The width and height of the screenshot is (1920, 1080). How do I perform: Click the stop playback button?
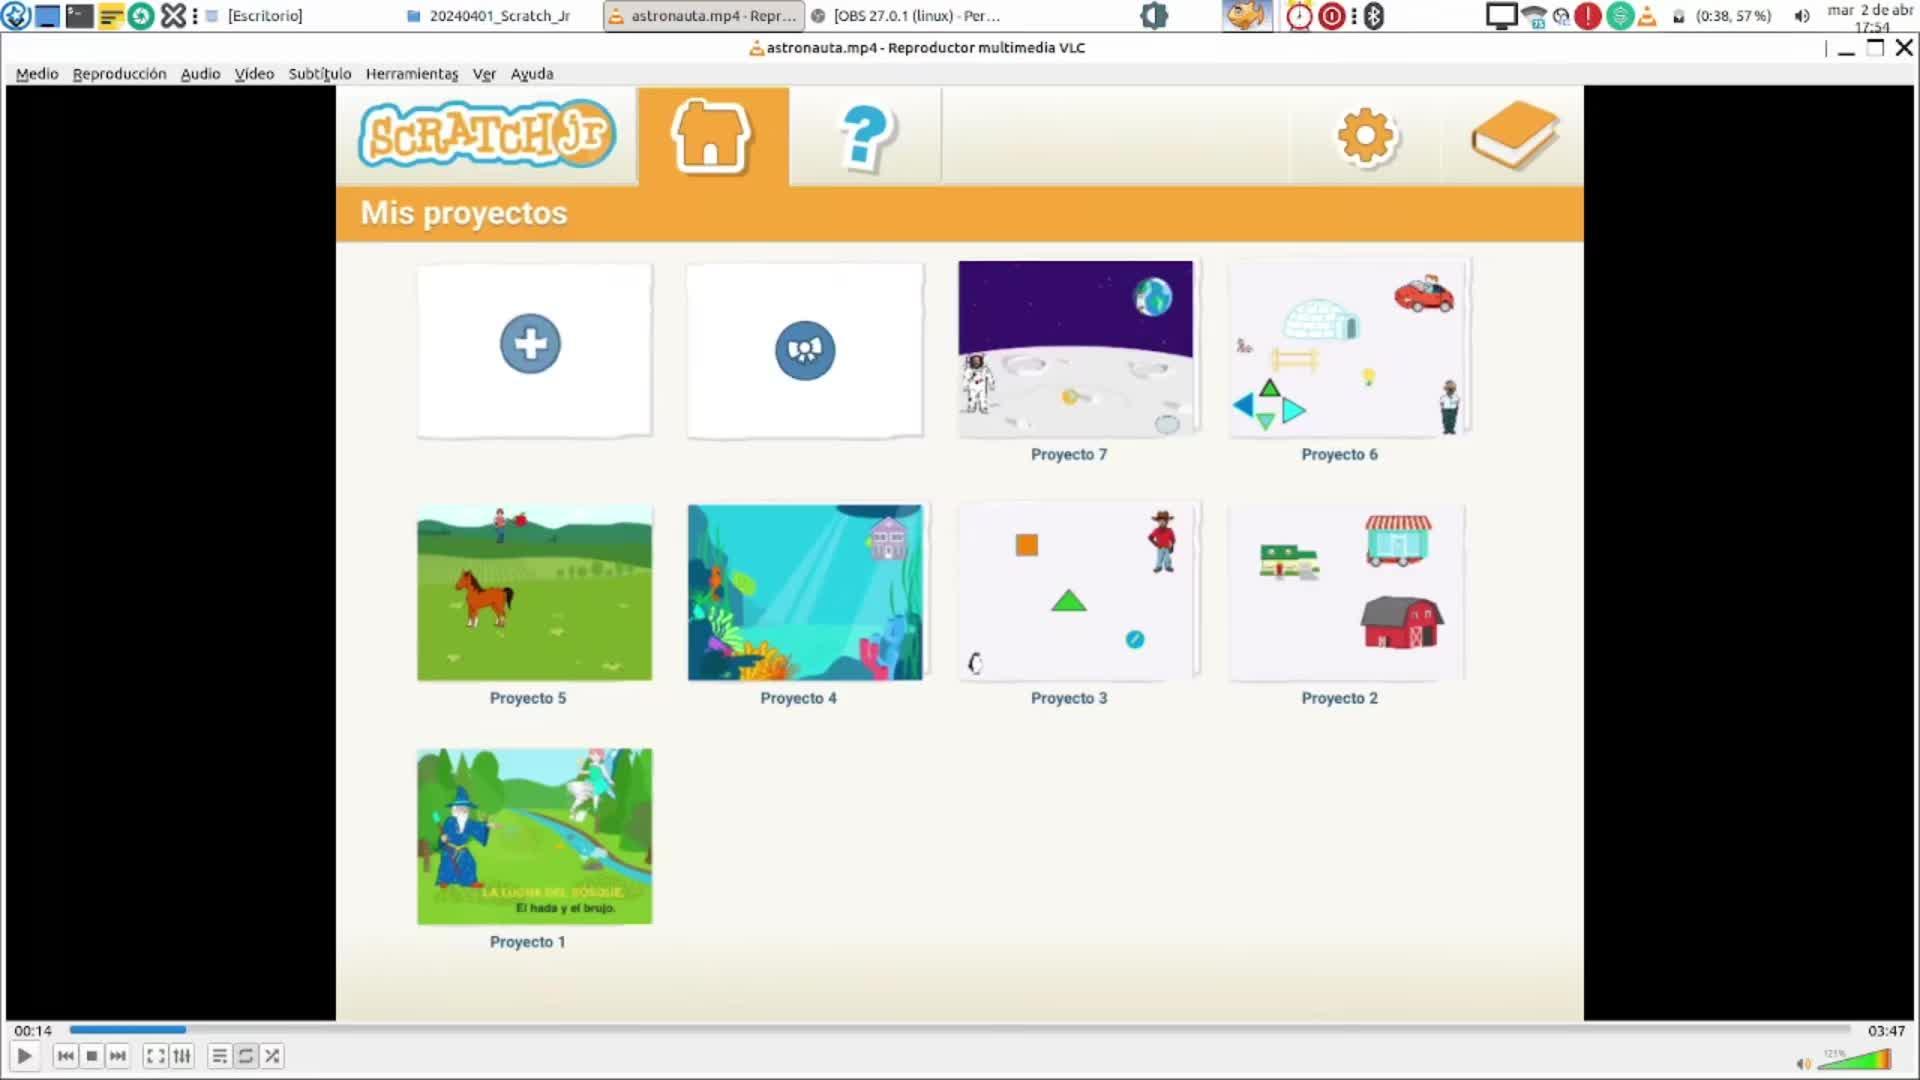click(x=92, y=1056)
